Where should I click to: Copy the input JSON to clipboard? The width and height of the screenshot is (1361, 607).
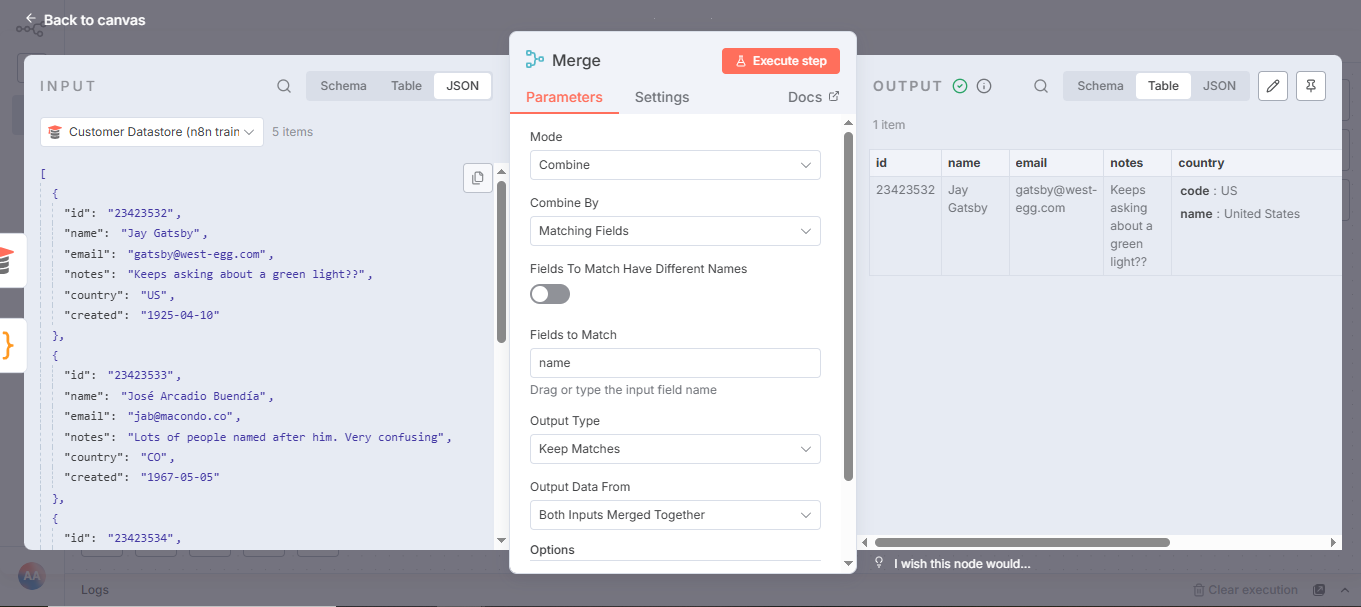[x=477, y=178]
